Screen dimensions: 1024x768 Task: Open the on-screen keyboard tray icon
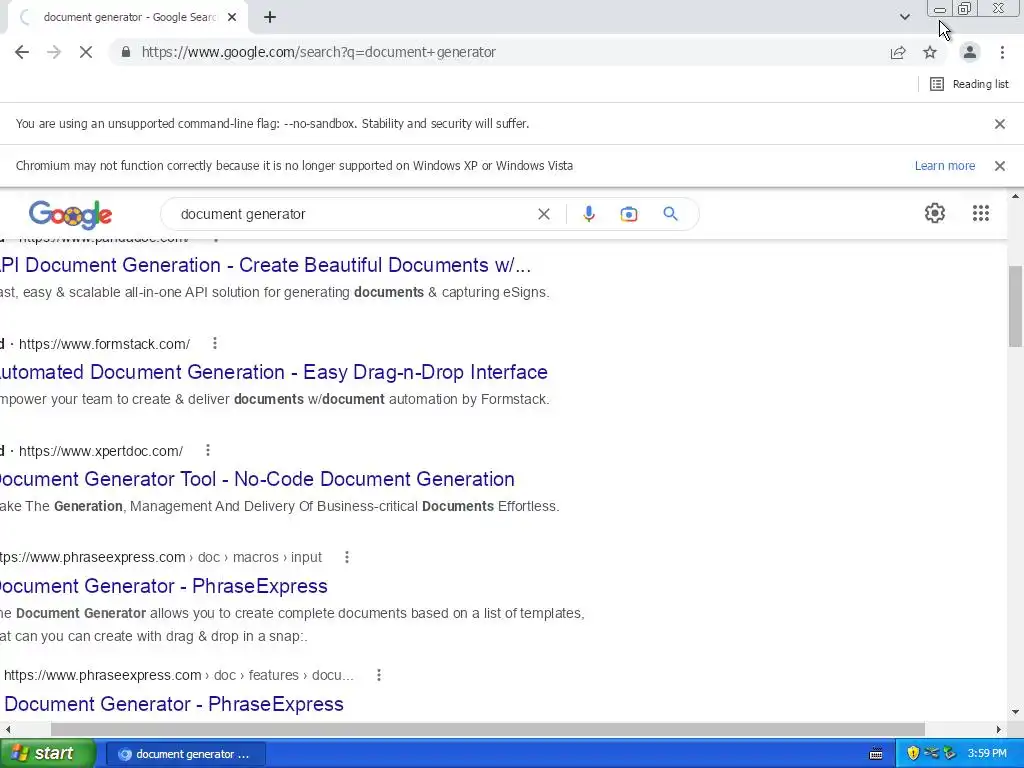(876, 754)
